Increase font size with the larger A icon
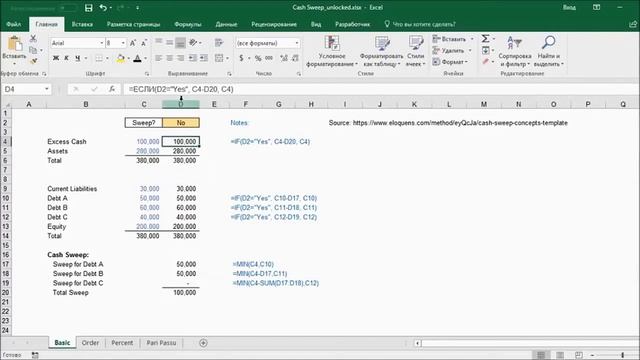The width and height of the screenshot is (640, 360). pyautogui.click(x=133, y=43)
